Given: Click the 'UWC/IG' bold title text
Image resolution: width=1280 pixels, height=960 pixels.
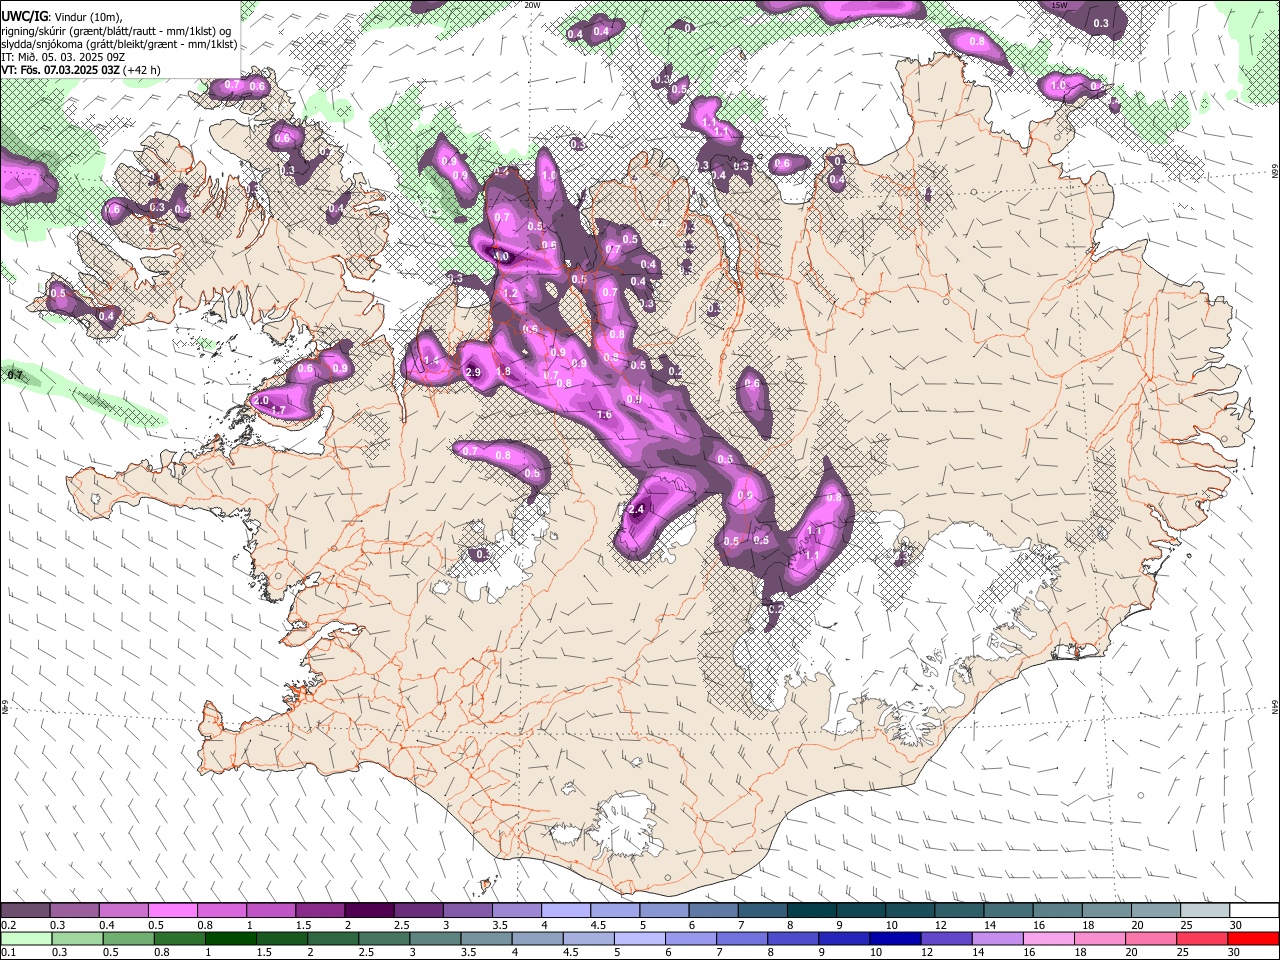Looking at the screenshot, I should click(24, 17).
